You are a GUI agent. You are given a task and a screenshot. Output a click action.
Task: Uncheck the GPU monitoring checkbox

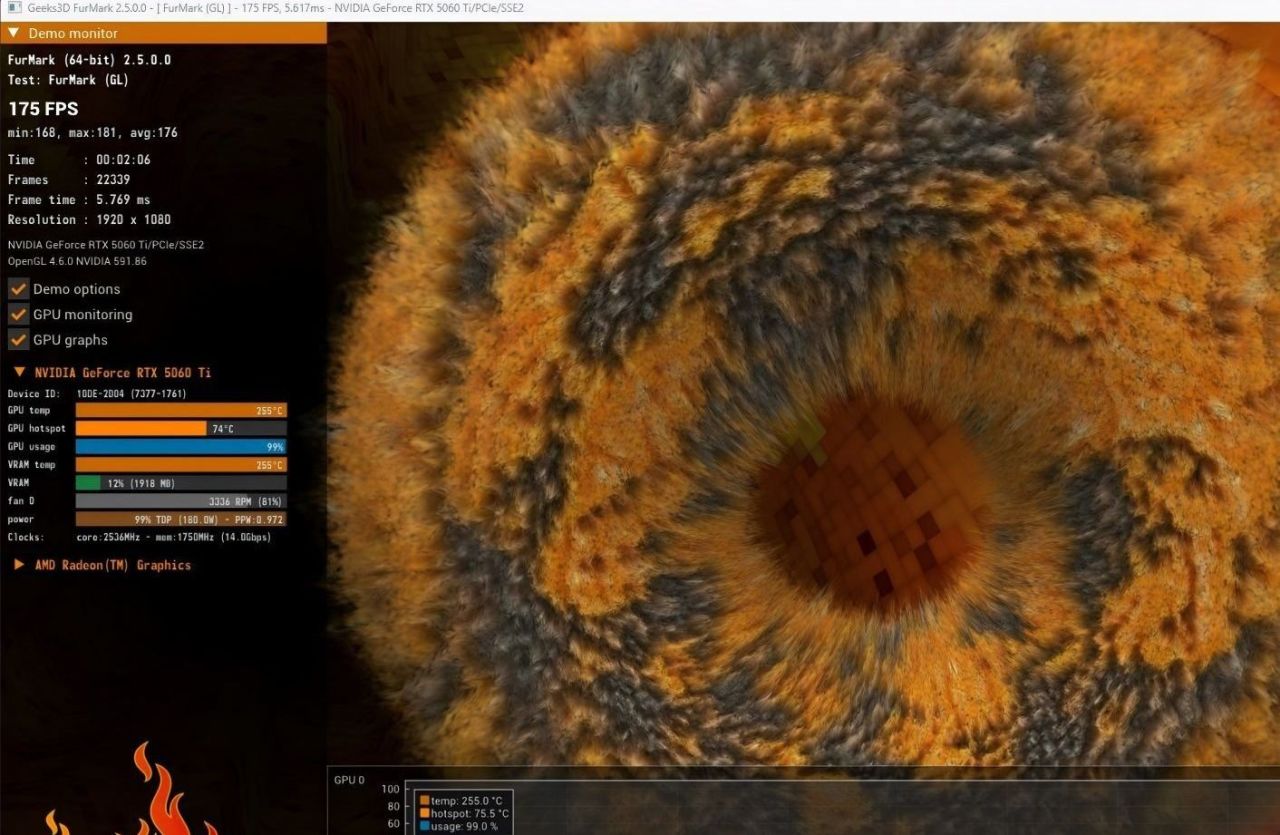18,314
